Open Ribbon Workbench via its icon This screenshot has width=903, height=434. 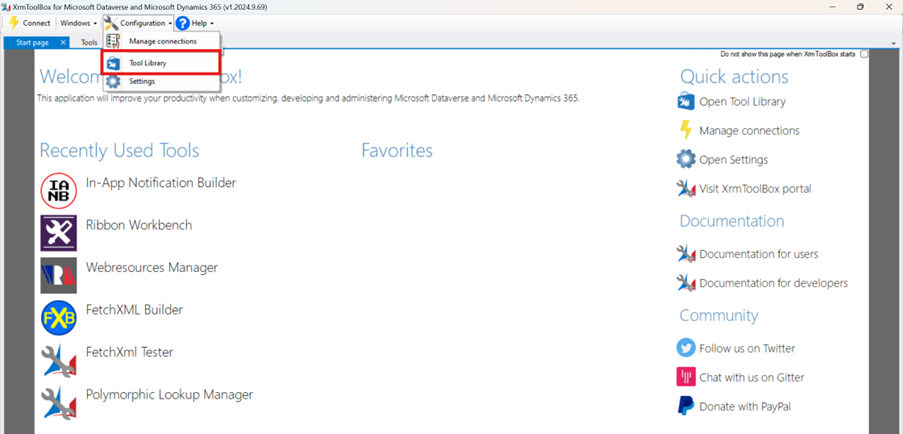(59, 233)
